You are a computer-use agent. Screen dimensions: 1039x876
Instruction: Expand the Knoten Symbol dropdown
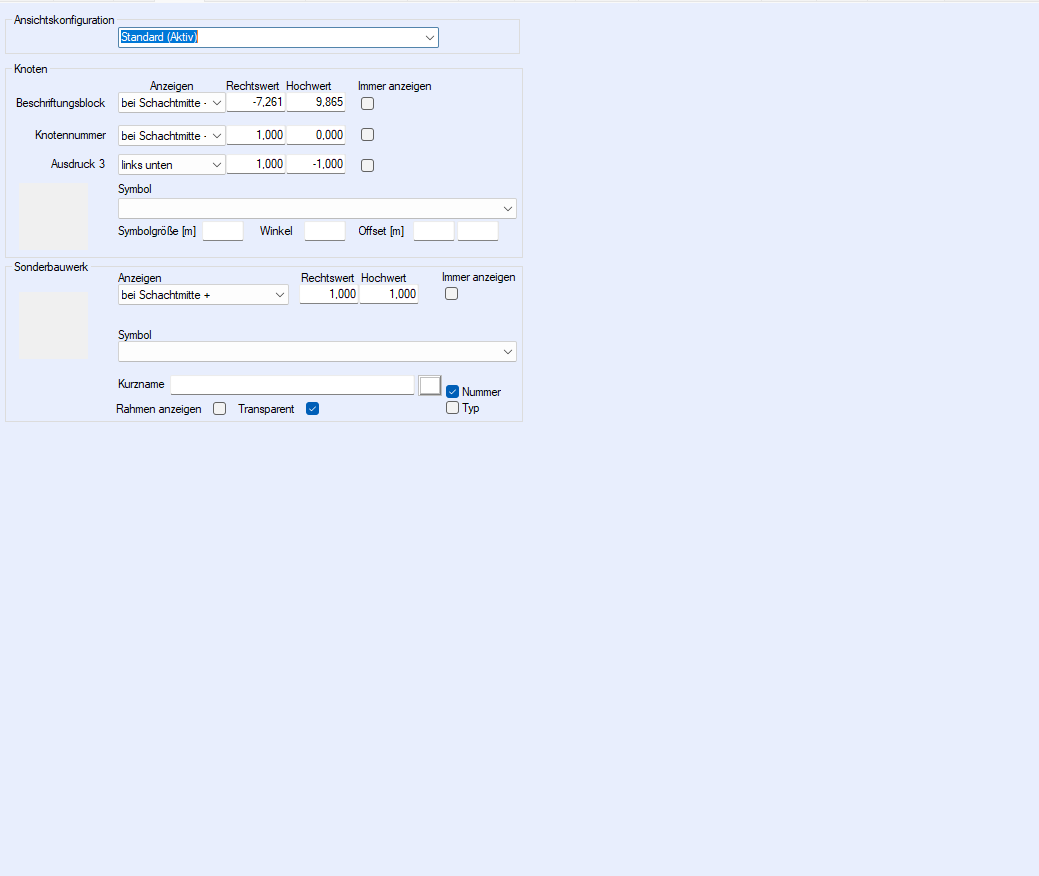click(317, 208)
